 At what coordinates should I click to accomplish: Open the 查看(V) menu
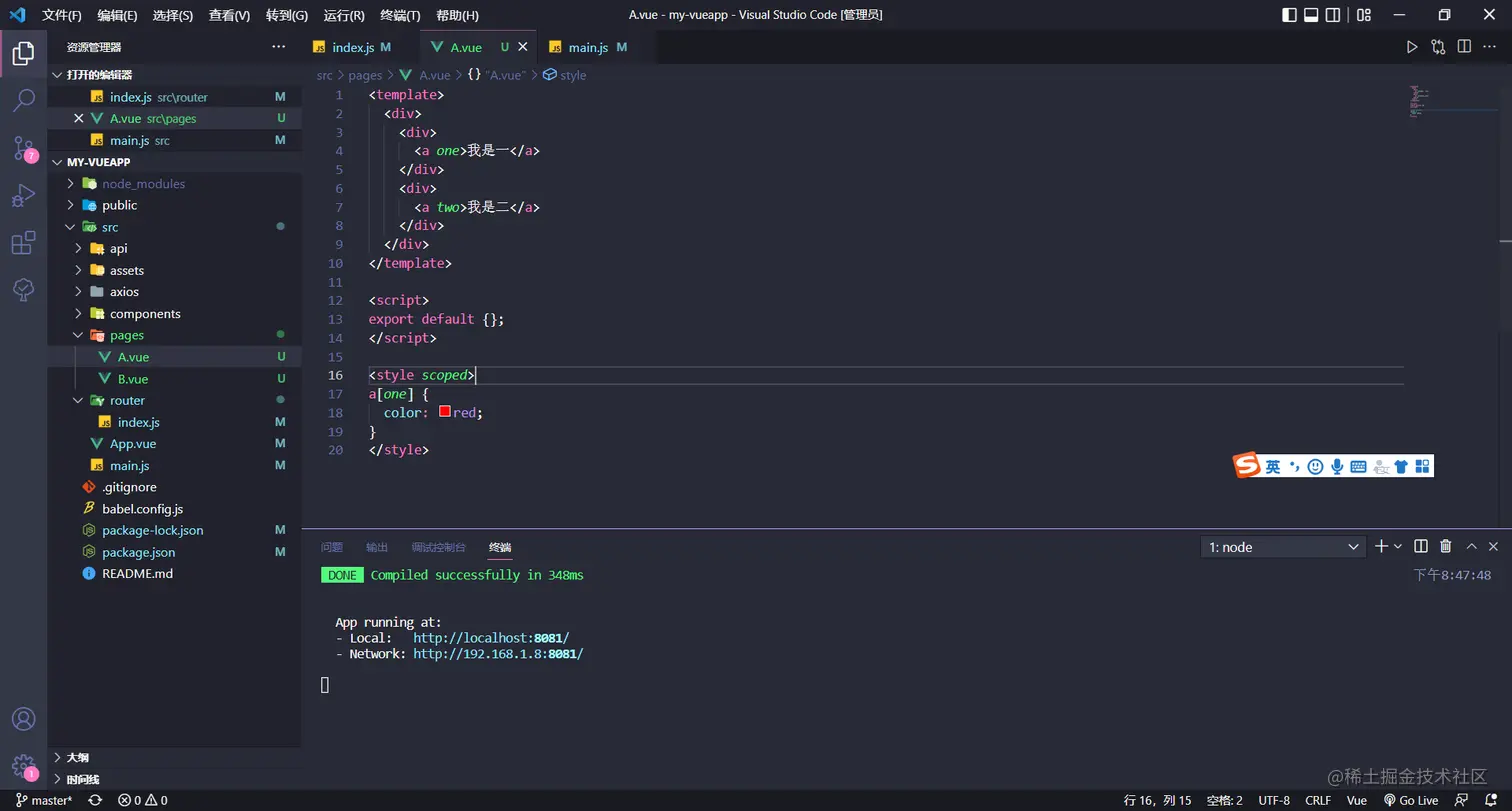230,15
